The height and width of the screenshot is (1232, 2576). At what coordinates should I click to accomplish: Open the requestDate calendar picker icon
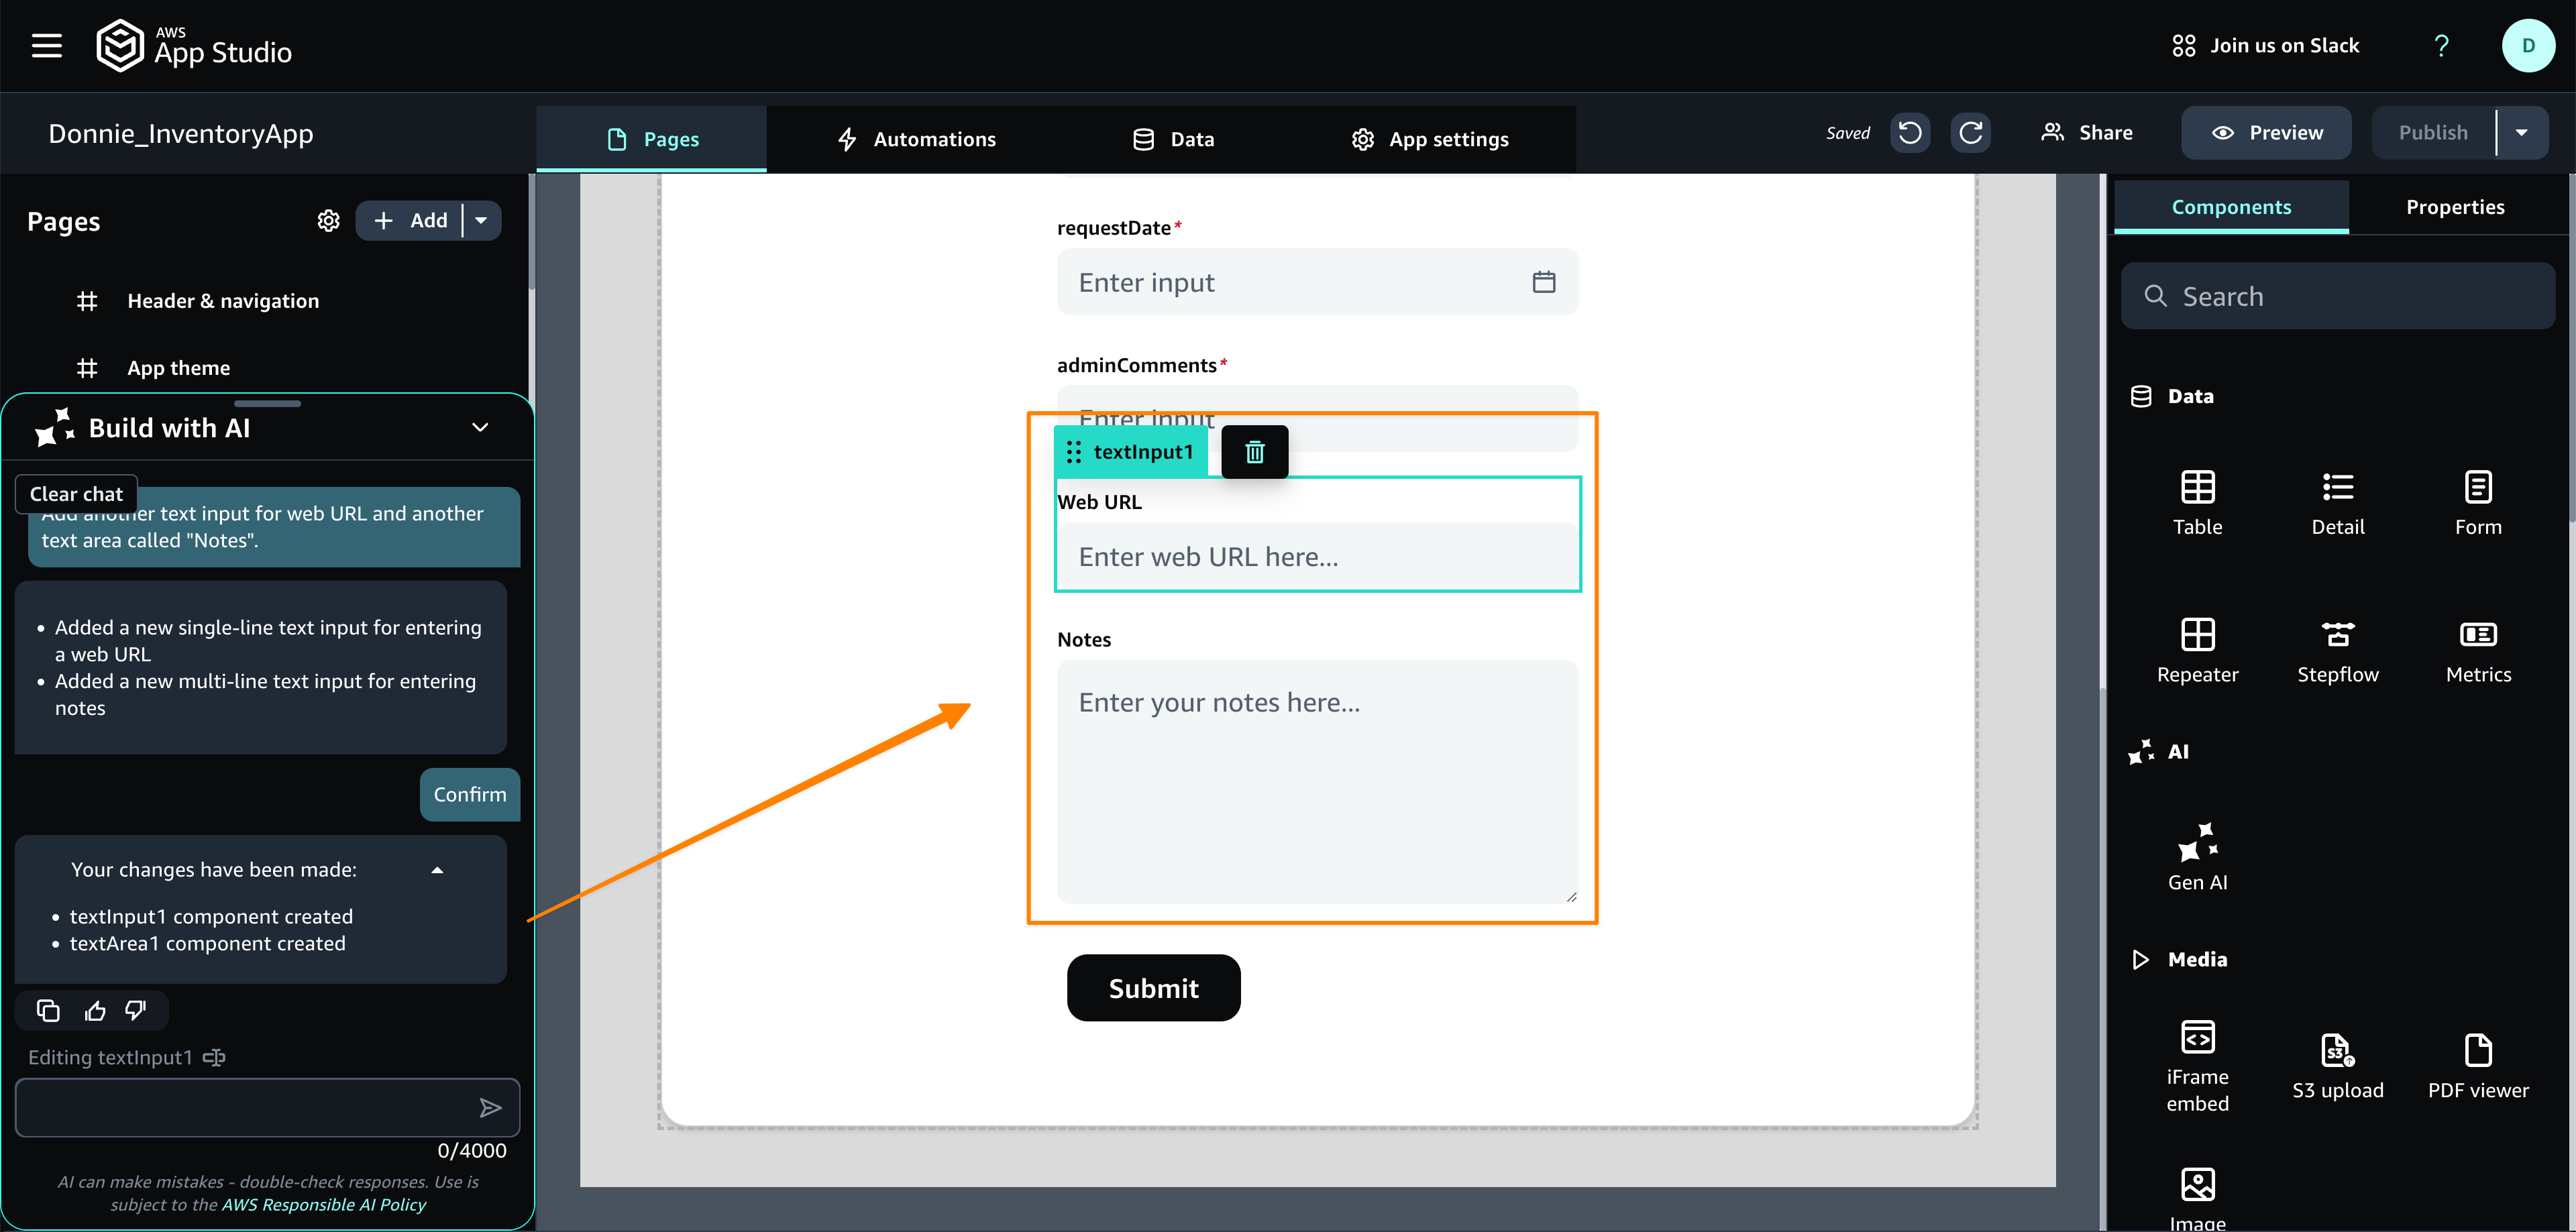1543,282
